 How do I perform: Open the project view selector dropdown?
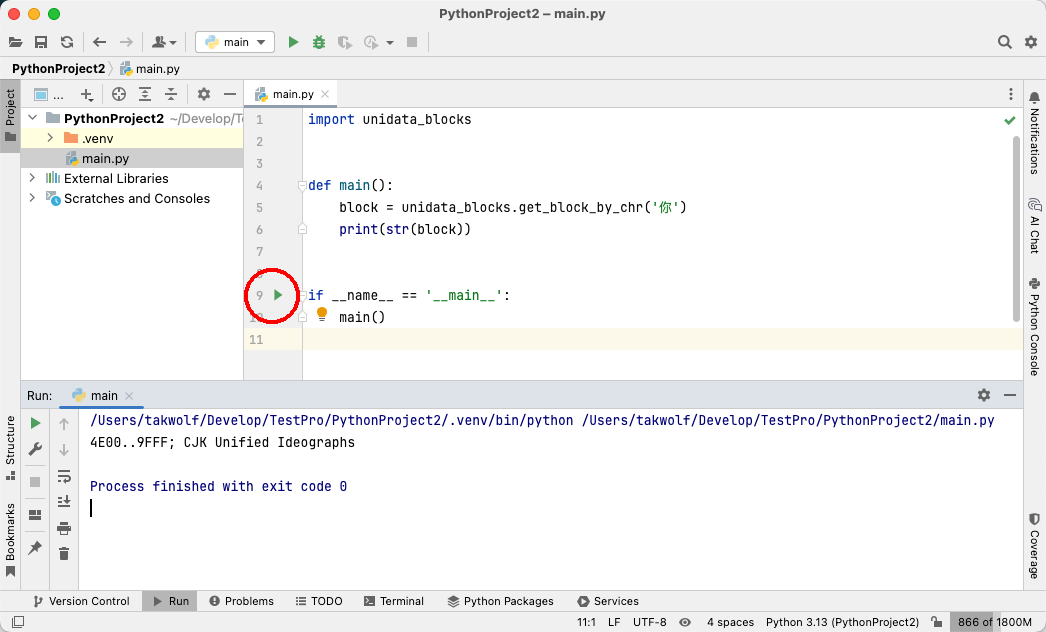pyautogui.click(x=49, y=95)
